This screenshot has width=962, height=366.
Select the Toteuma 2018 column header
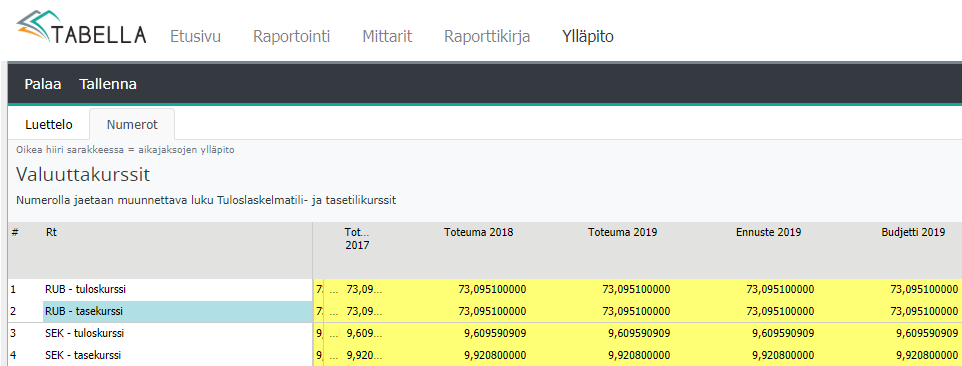479,232
